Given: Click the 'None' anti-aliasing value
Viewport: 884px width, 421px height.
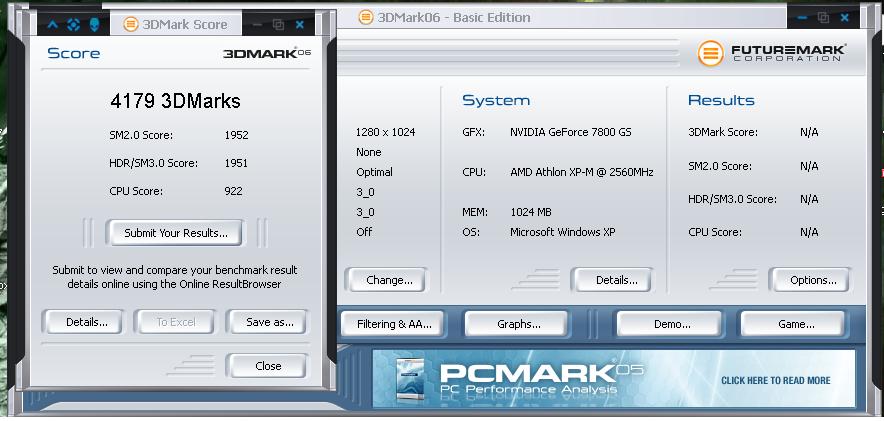Looking at the screenshot, I should pyautogui.click(x=369, y=152).
